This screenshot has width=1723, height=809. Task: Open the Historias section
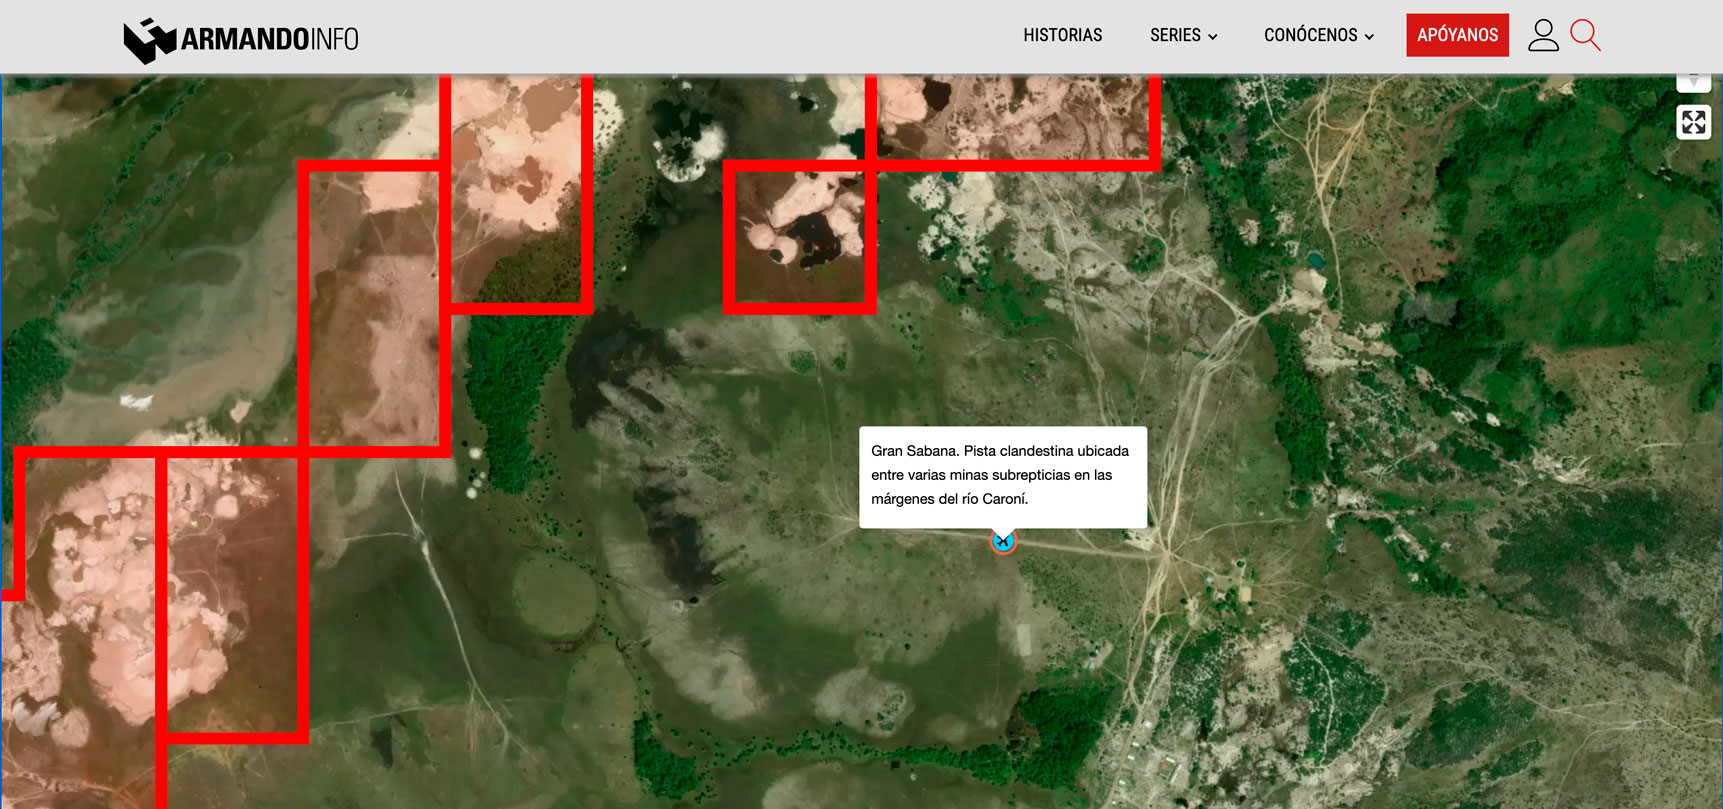pos(1062,36)
